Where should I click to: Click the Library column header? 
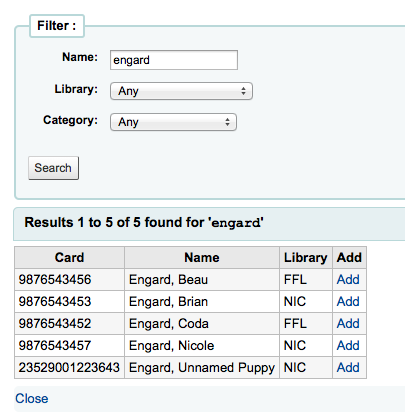click(x=306, y=258)
